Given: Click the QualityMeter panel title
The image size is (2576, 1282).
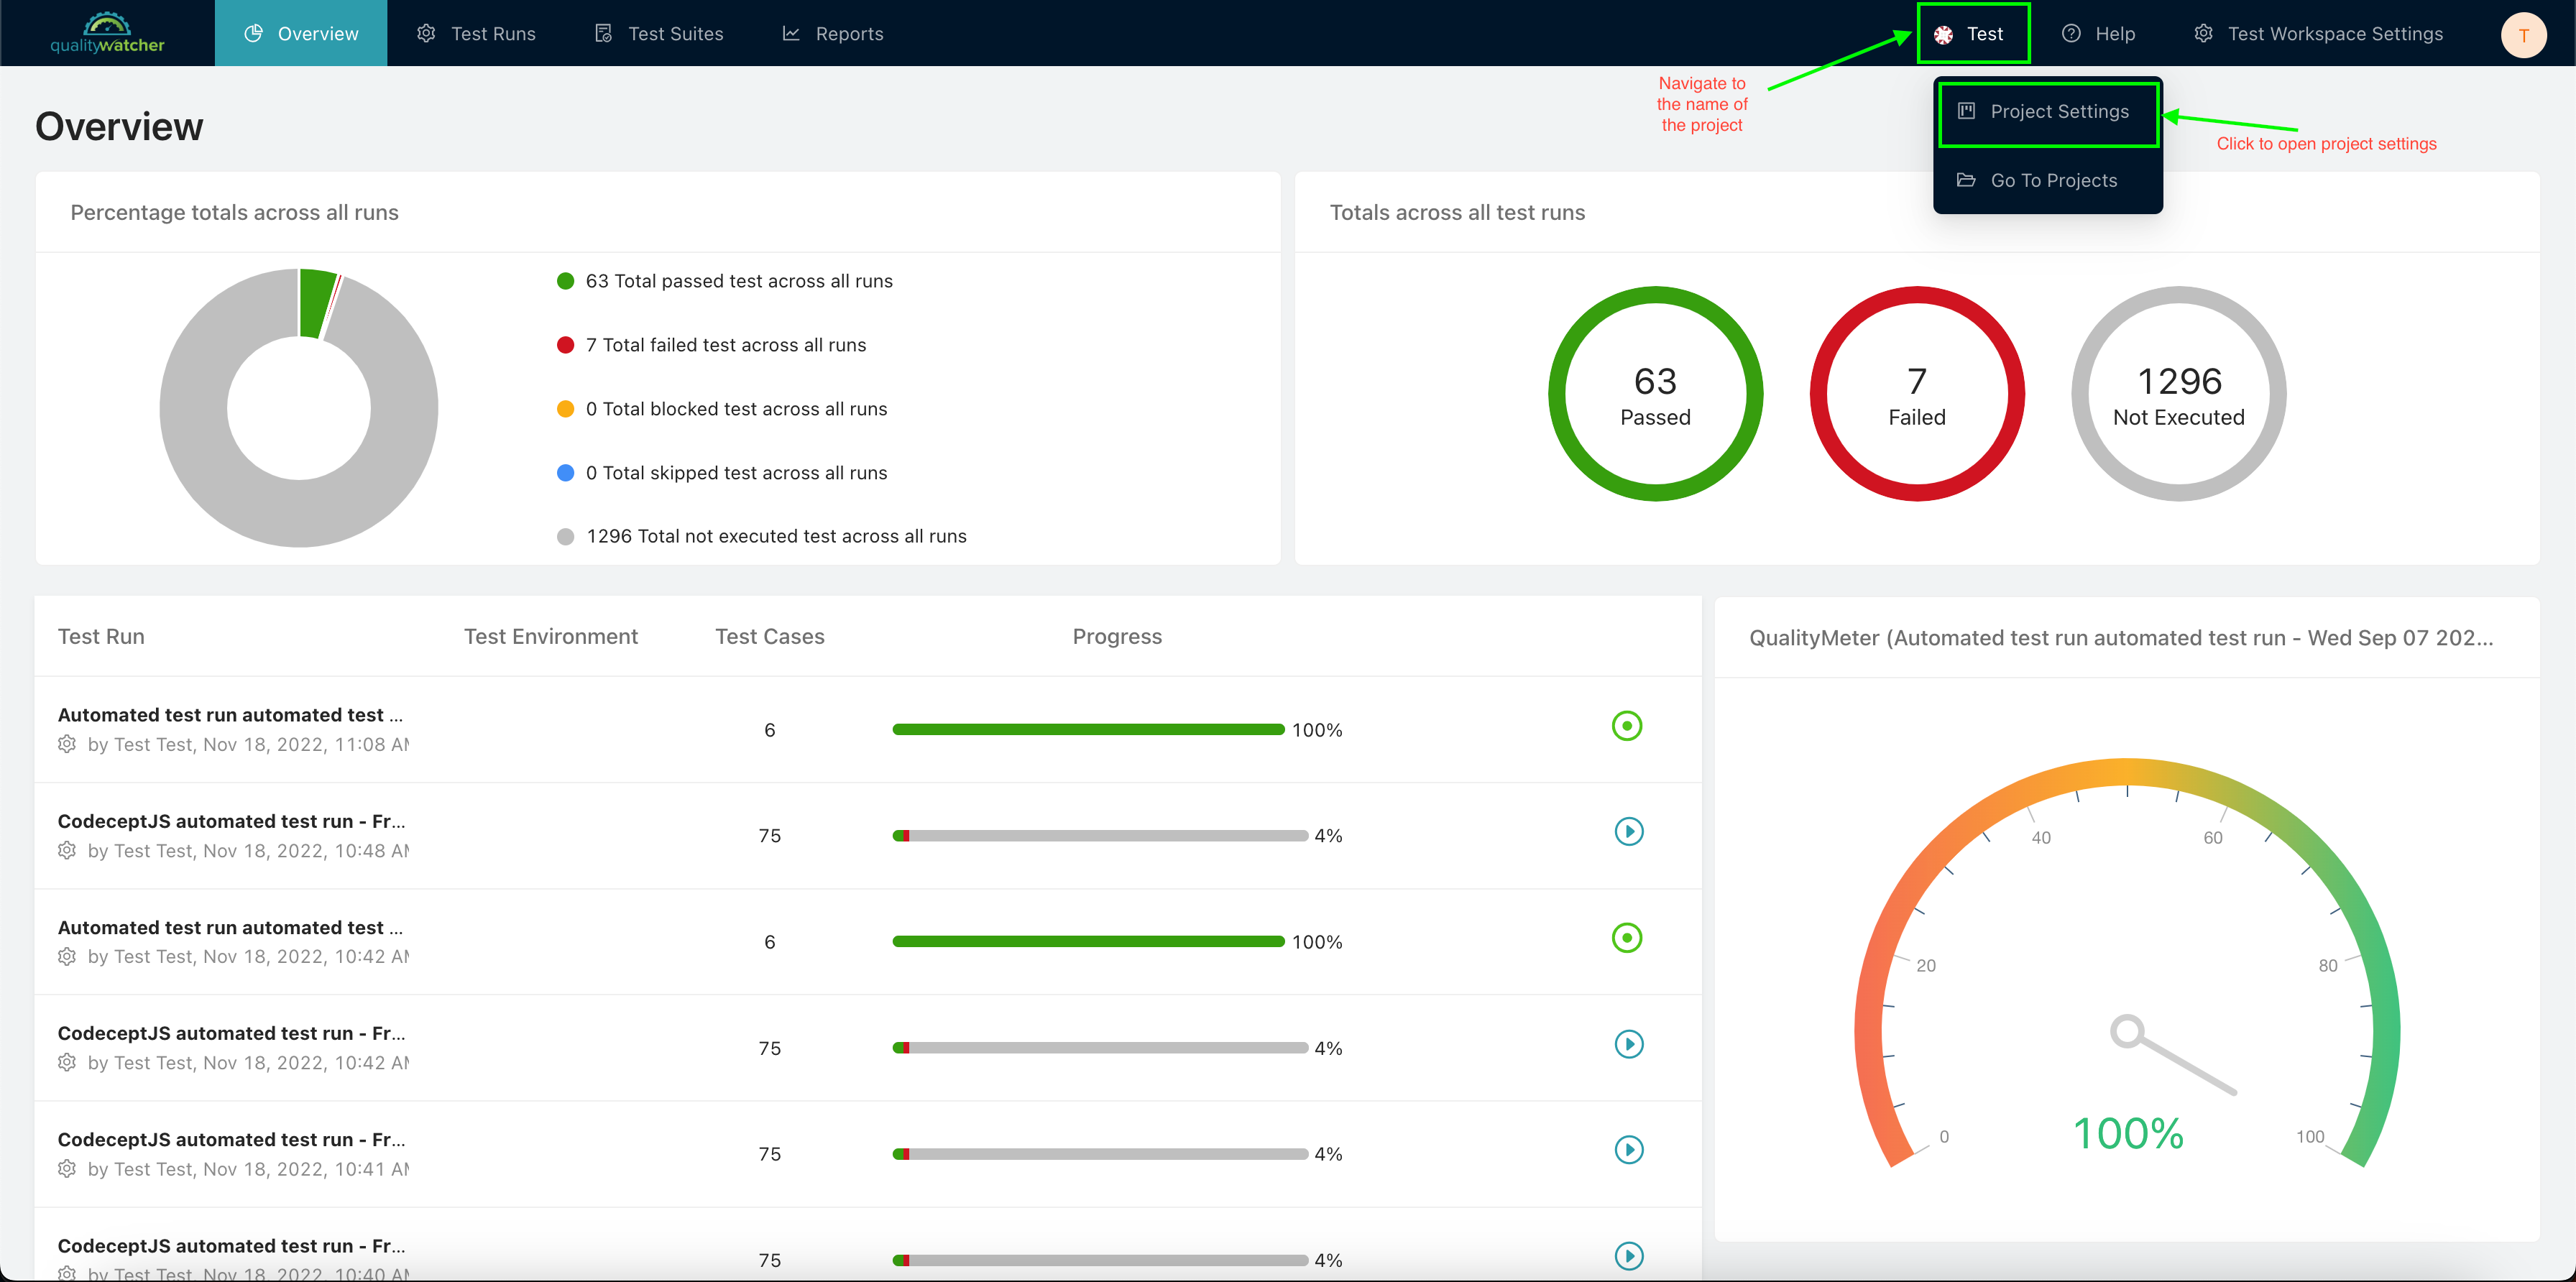Looking at the screenshot, I should click(2121, 638).
